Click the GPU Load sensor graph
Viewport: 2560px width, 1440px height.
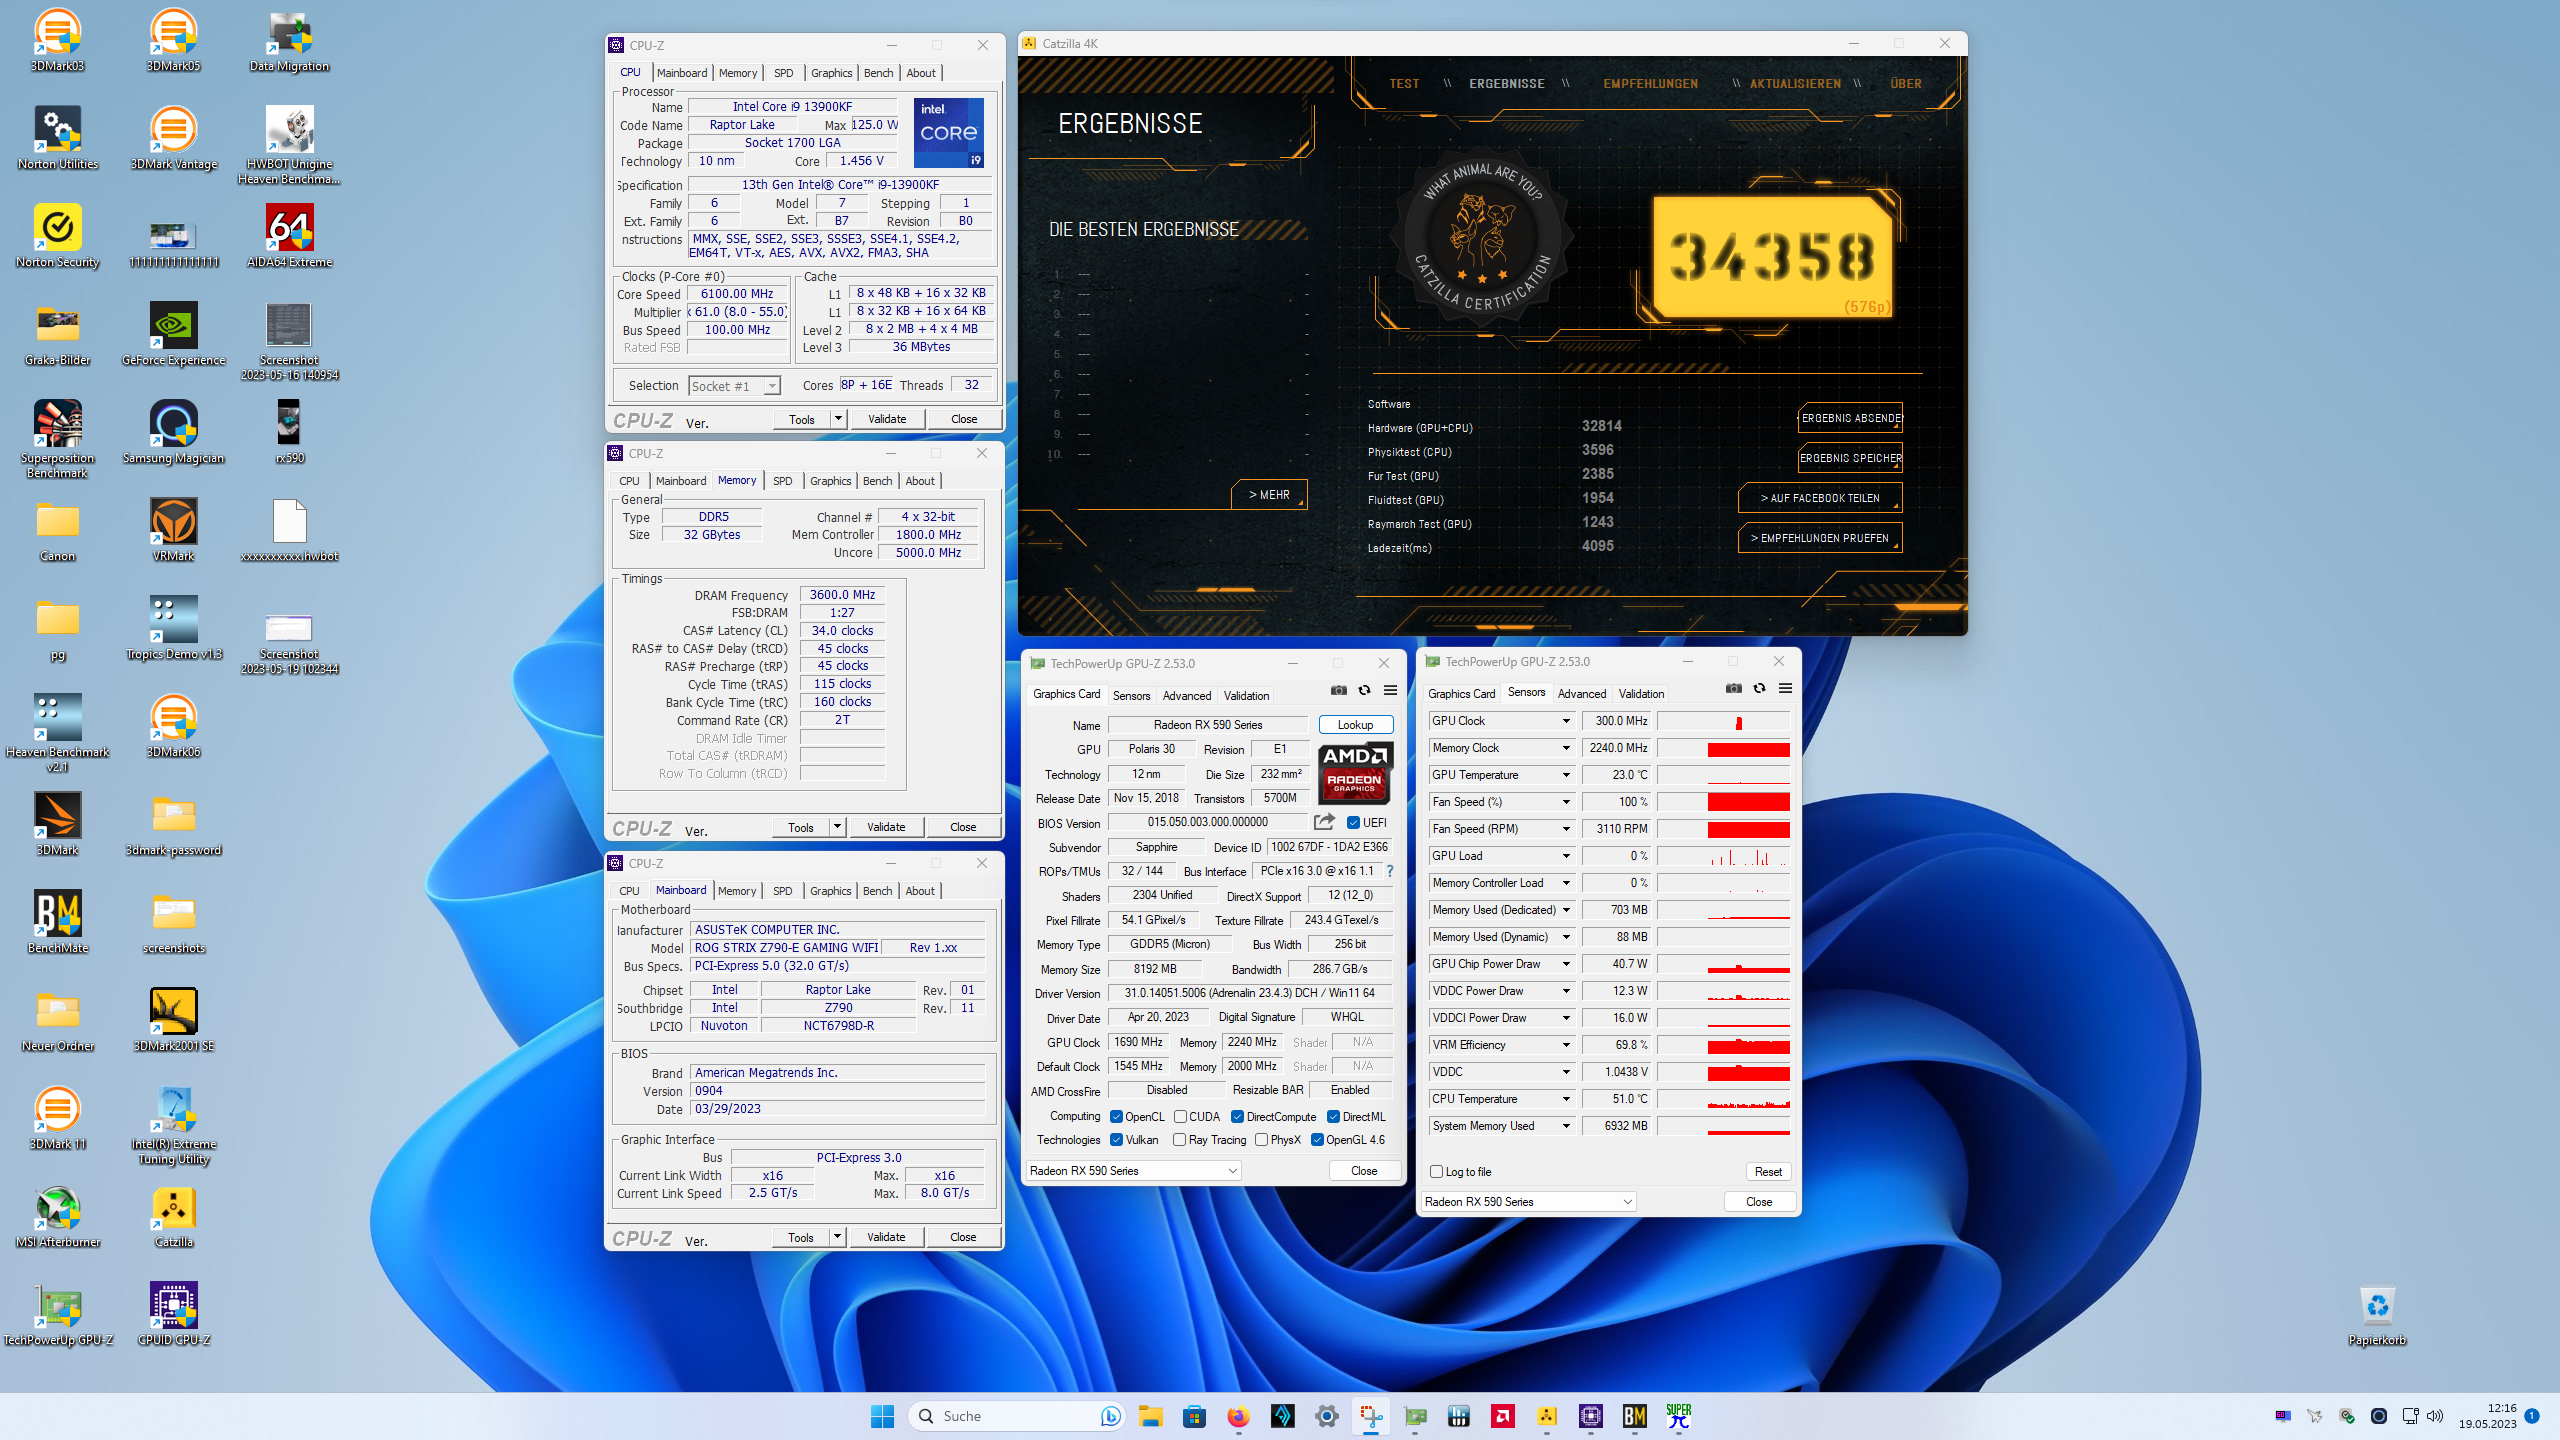1724,856
